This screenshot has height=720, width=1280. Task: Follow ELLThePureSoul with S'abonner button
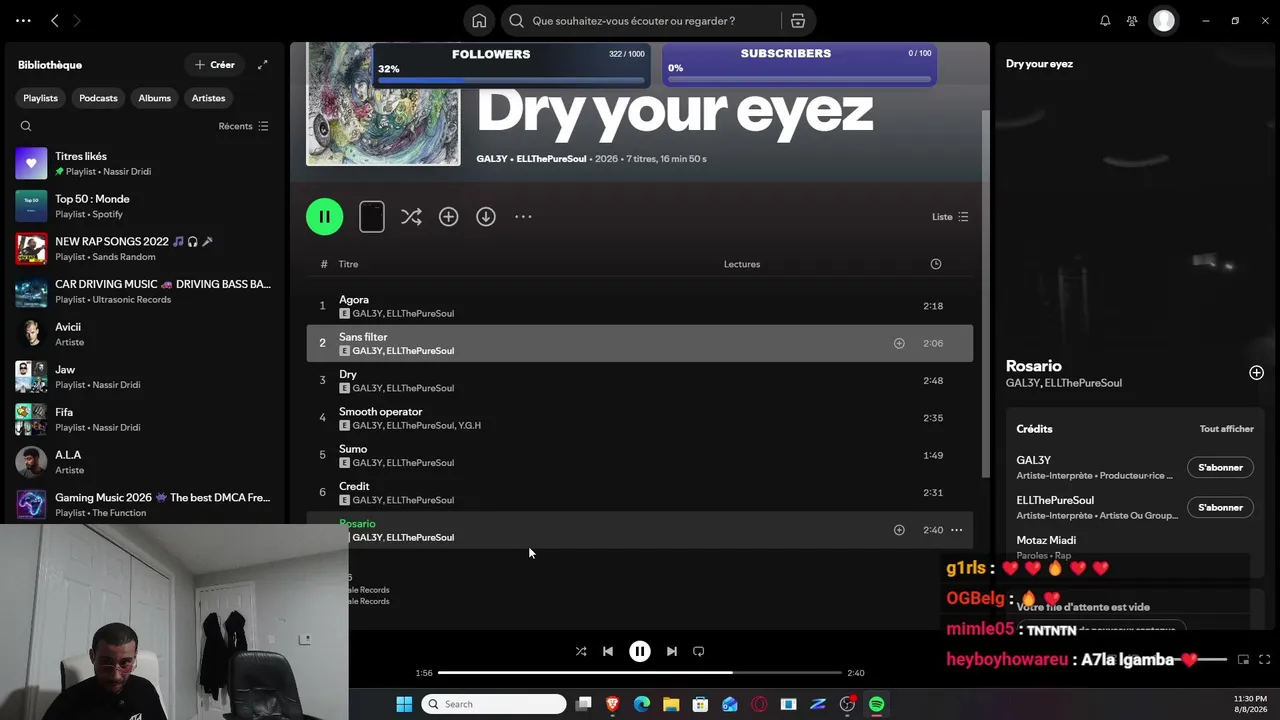click(1220, 507)
